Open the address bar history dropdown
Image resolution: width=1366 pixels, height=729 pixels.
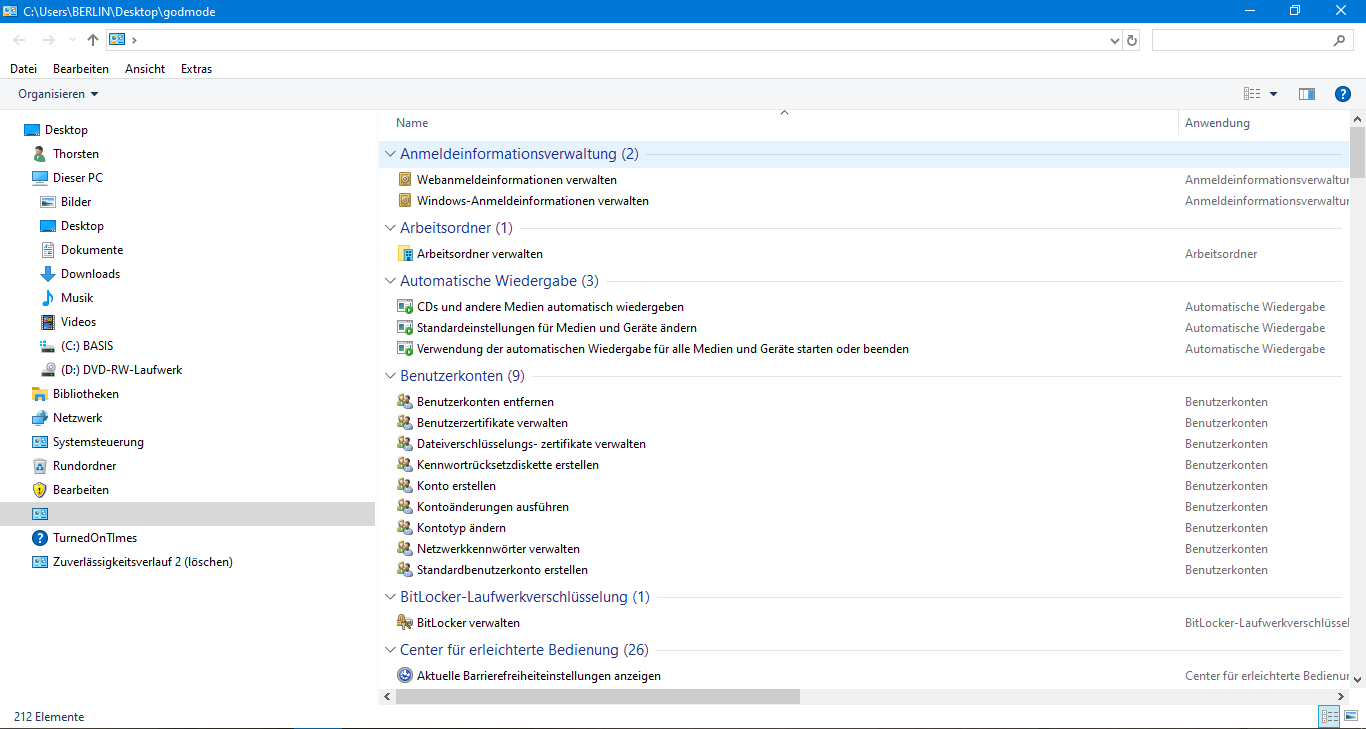1116,40
